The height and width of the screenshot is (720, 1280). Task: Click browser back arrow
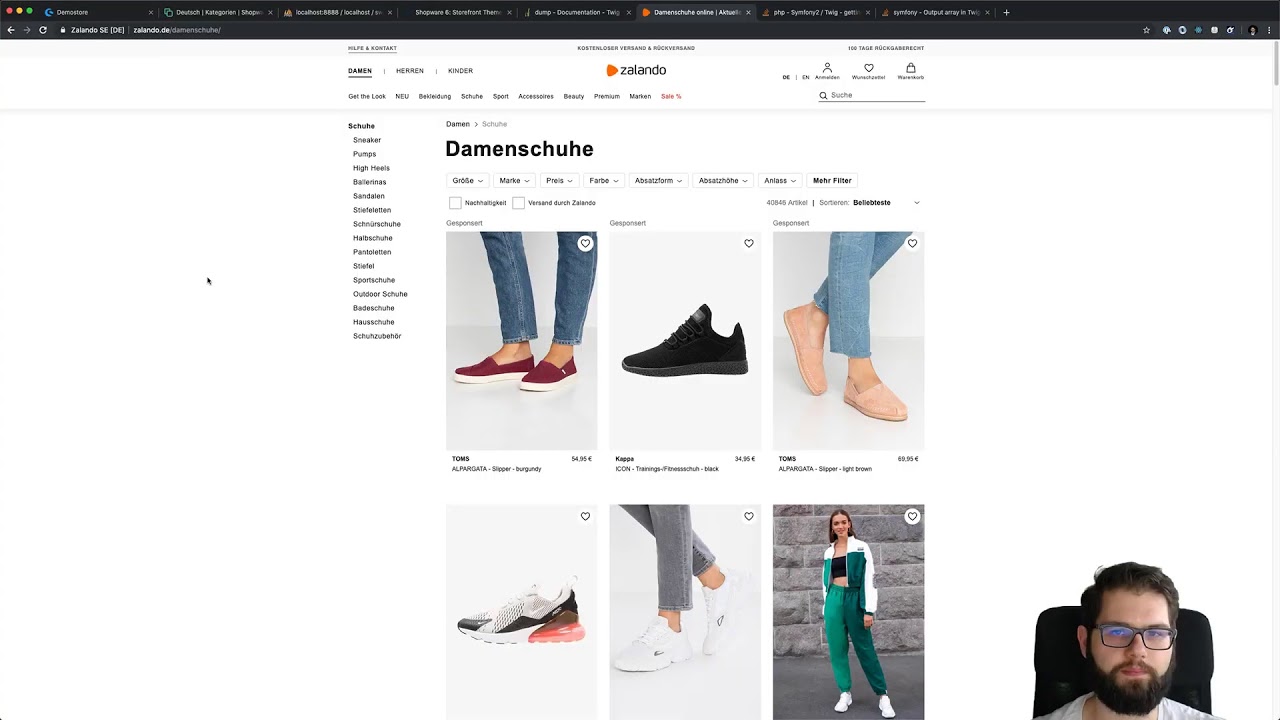click(x=11, y=30)
